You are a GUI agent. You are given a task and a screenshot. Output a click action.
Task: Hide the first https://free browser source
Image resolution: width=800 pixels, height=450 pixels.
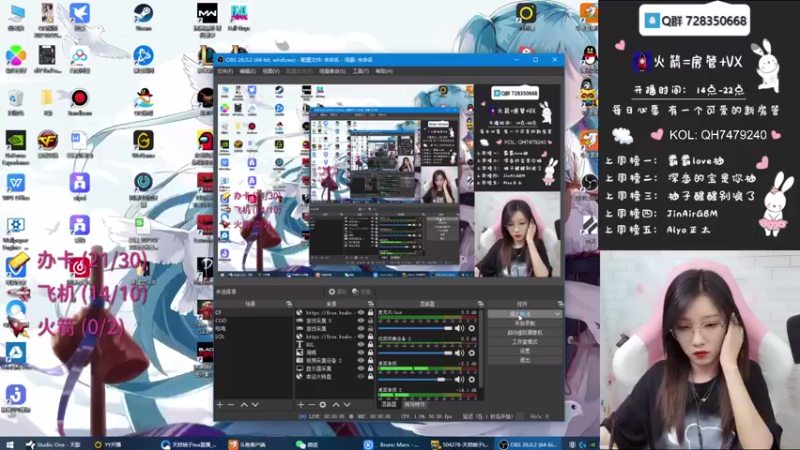361,312
